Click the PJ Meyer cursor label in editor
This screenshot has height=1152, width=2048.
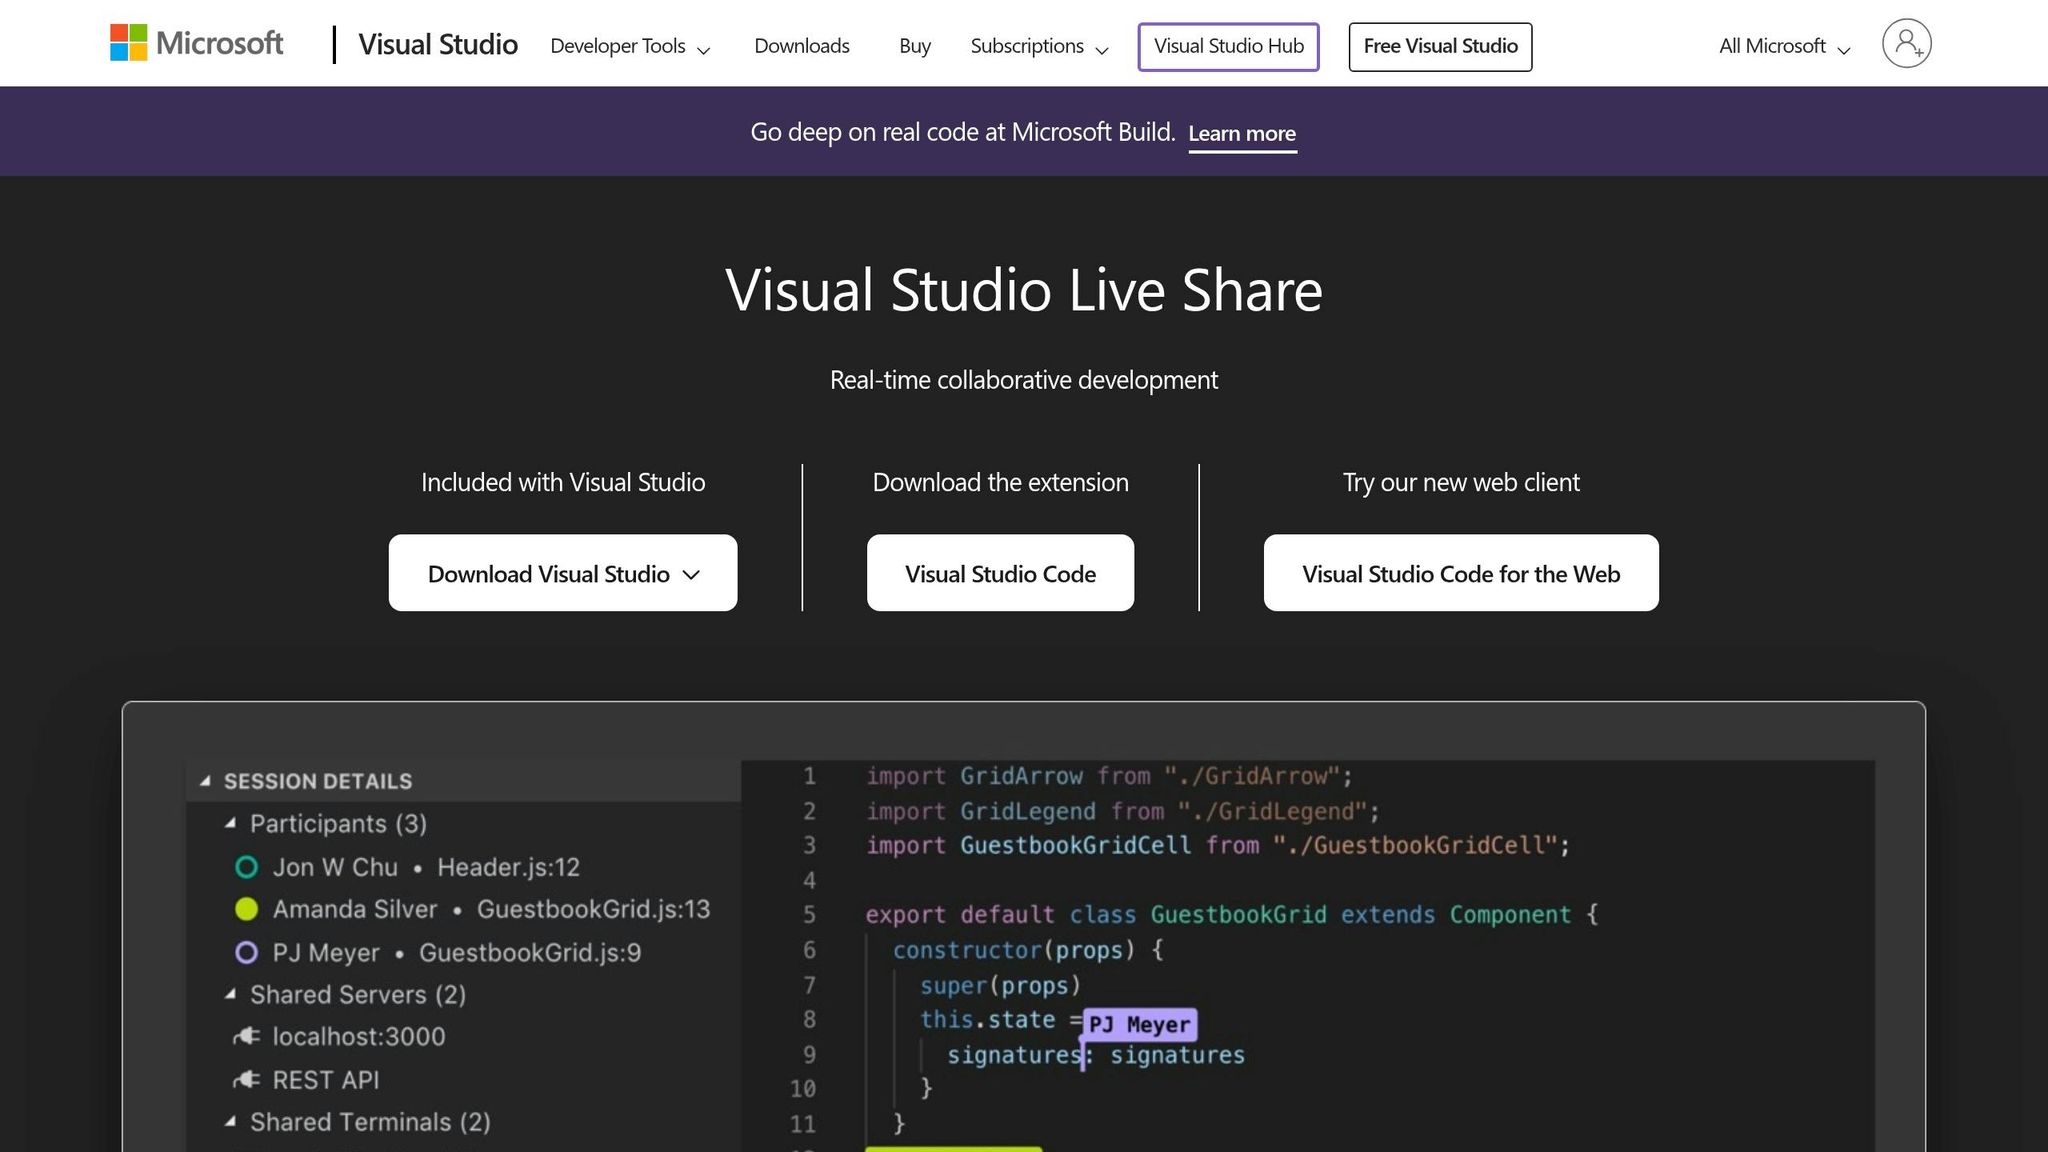coord(1139,1025)
